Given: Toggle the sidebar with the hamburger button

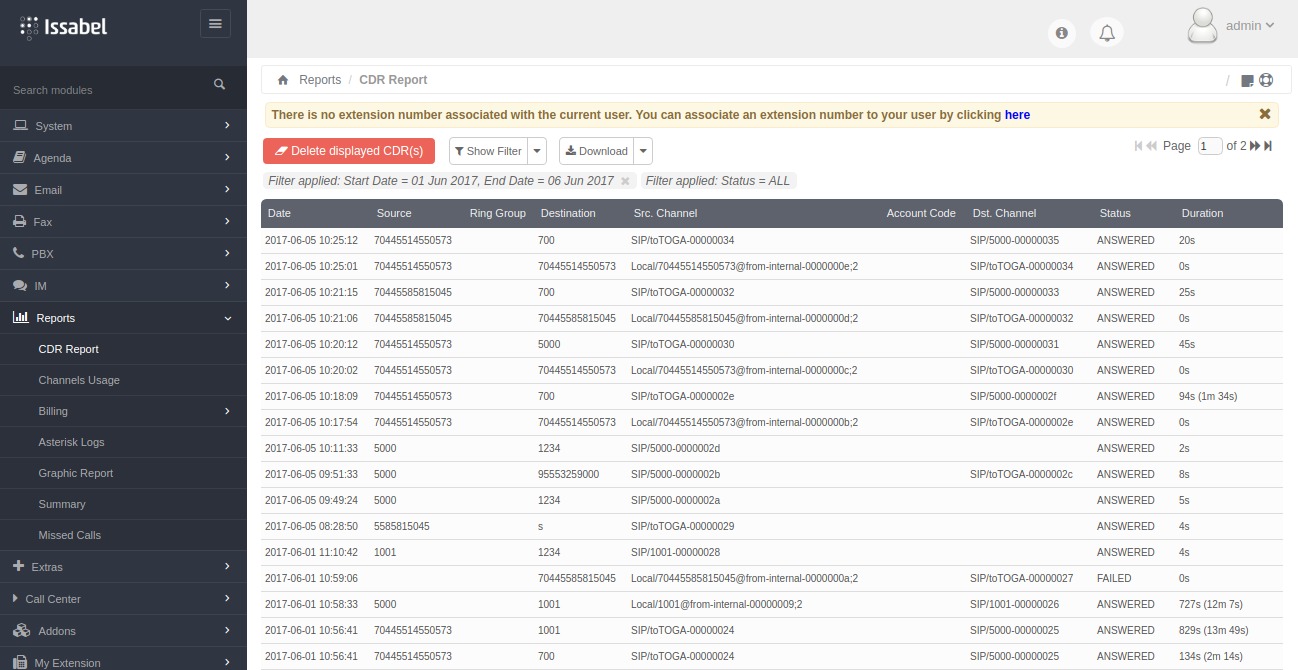Looking at the screenshot, I should [215, 23].
